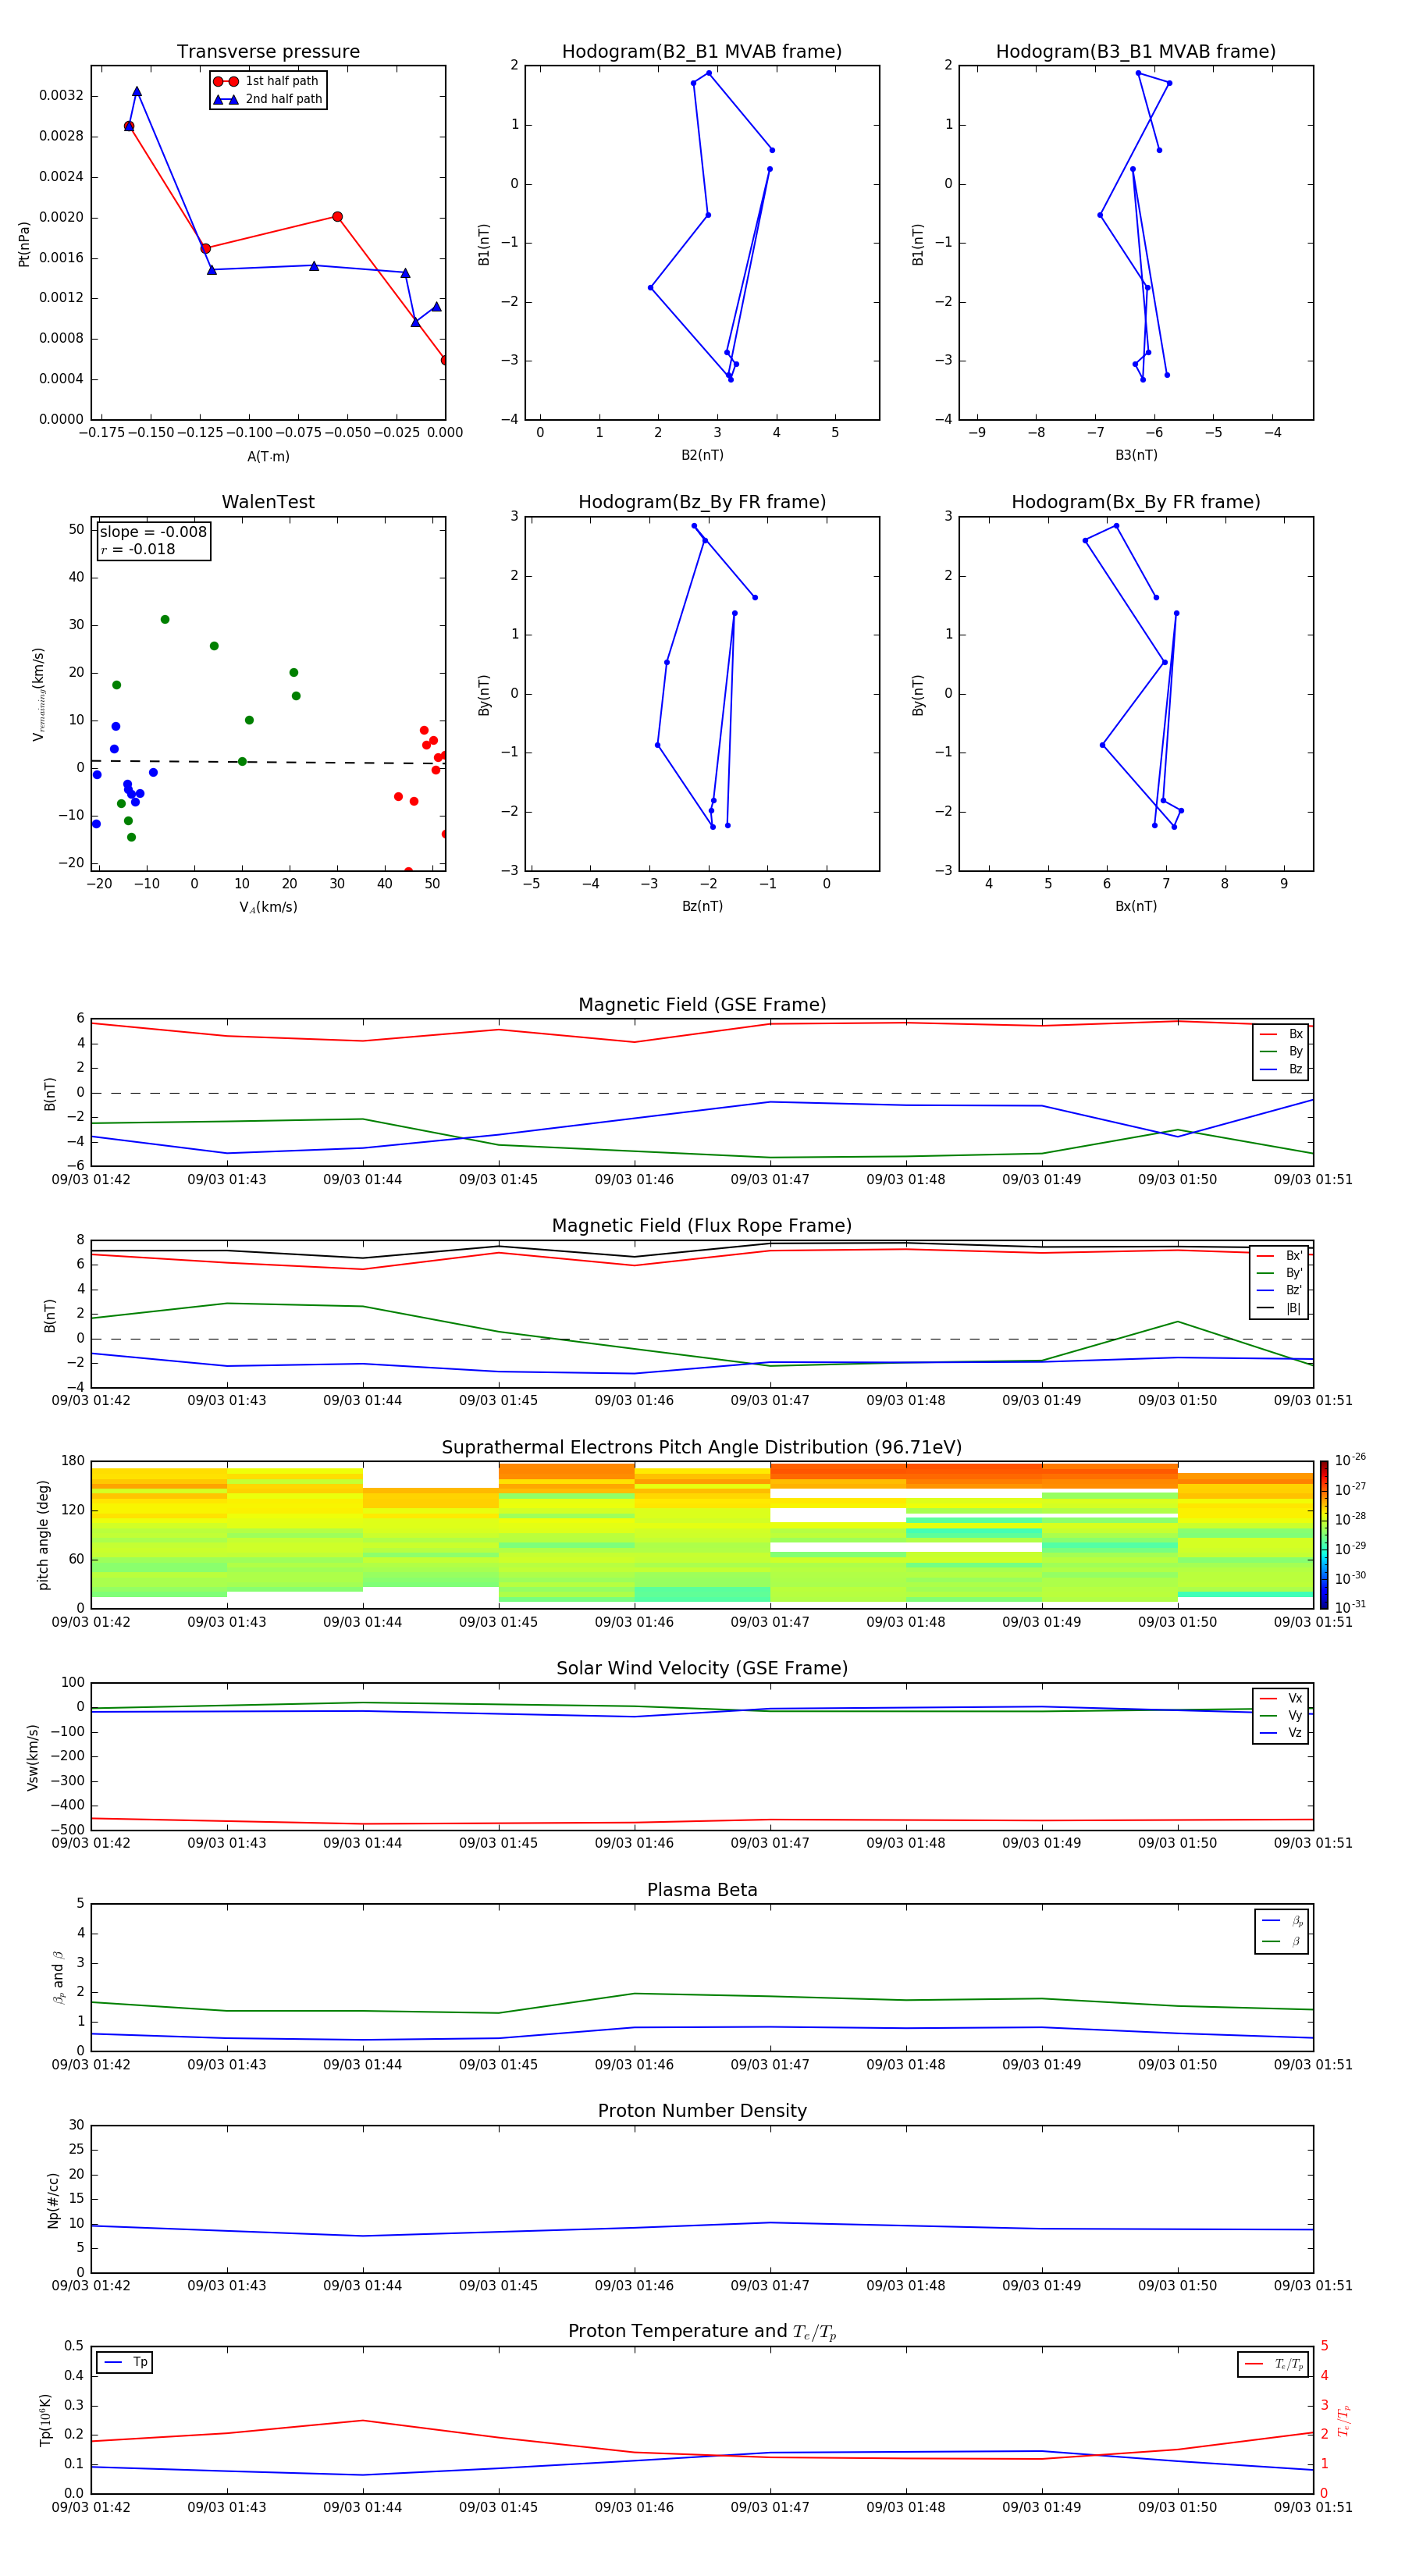Click the 'Np(#/cc)' axis label
The height and width of the screenshot is (2576, 1405).
pyautogui.click(x=53, y=2200)
